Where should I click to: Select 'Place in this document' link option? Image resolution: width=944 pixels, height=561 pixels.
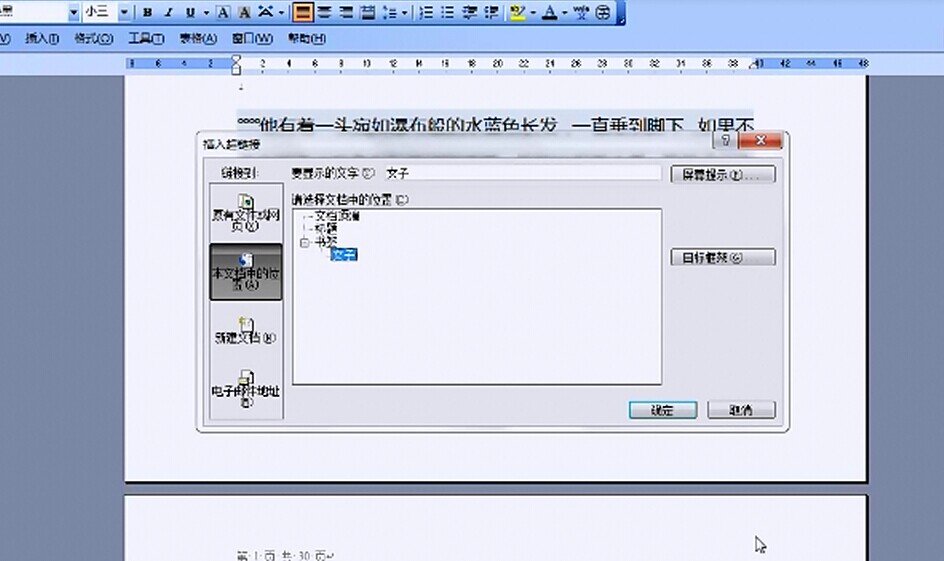pyautogui.click(x=246, y=271)
